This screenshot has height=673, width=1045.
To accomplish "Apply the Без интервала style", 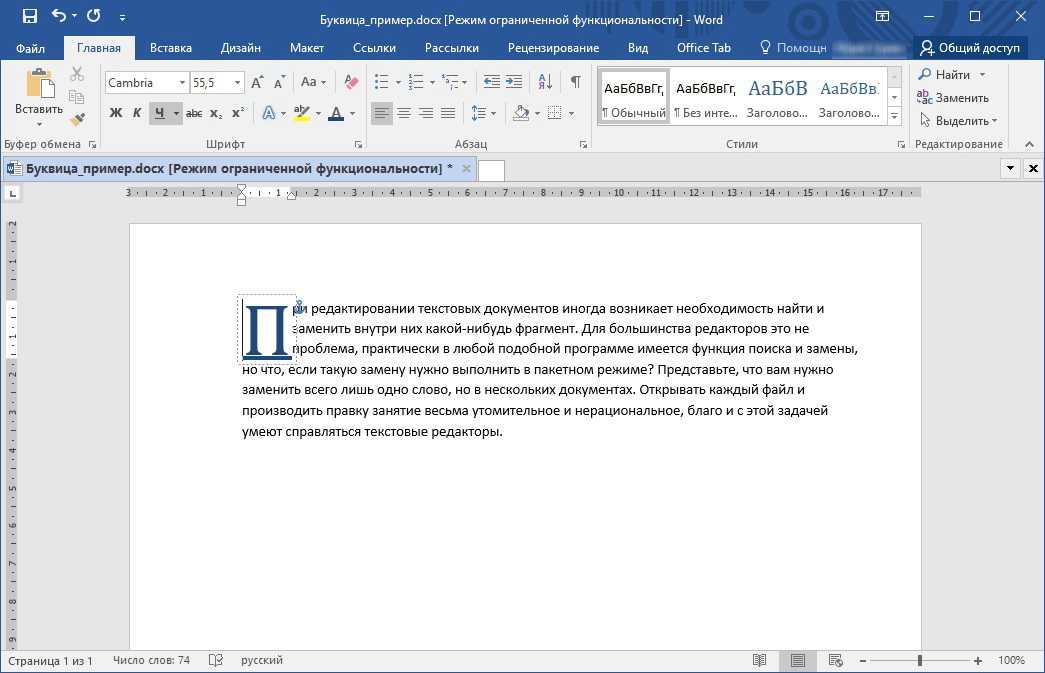I will (x=705, y=97).
